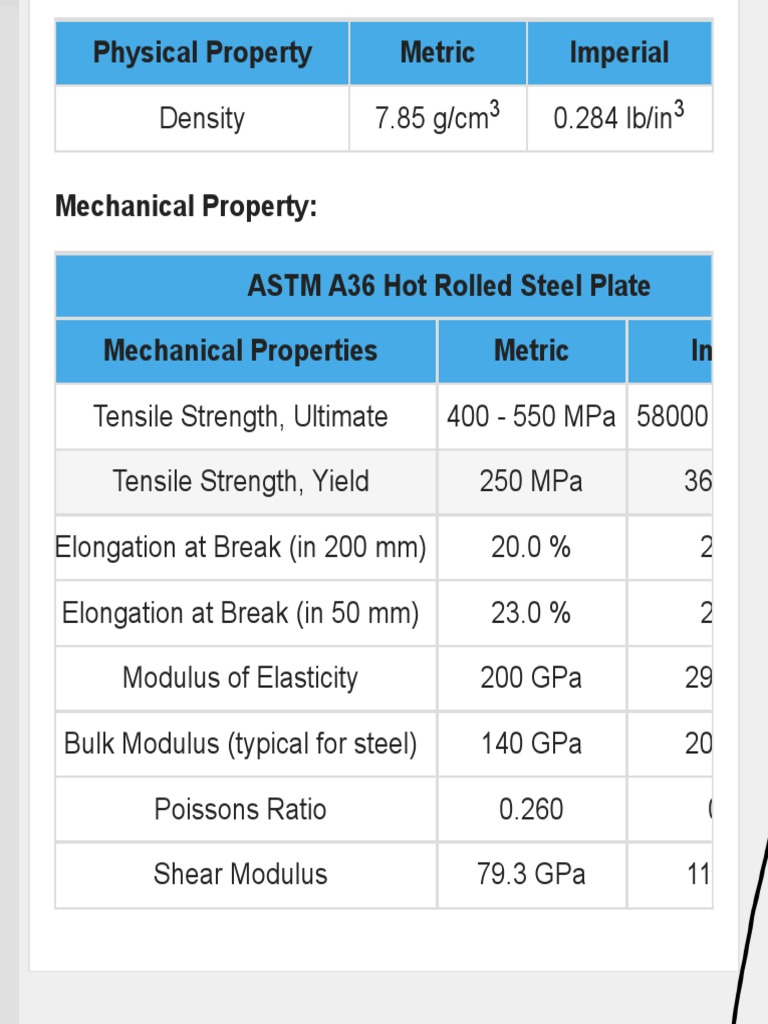Select the 250 MPa yield value
768x1024 pixels.
tap(531, 482)
